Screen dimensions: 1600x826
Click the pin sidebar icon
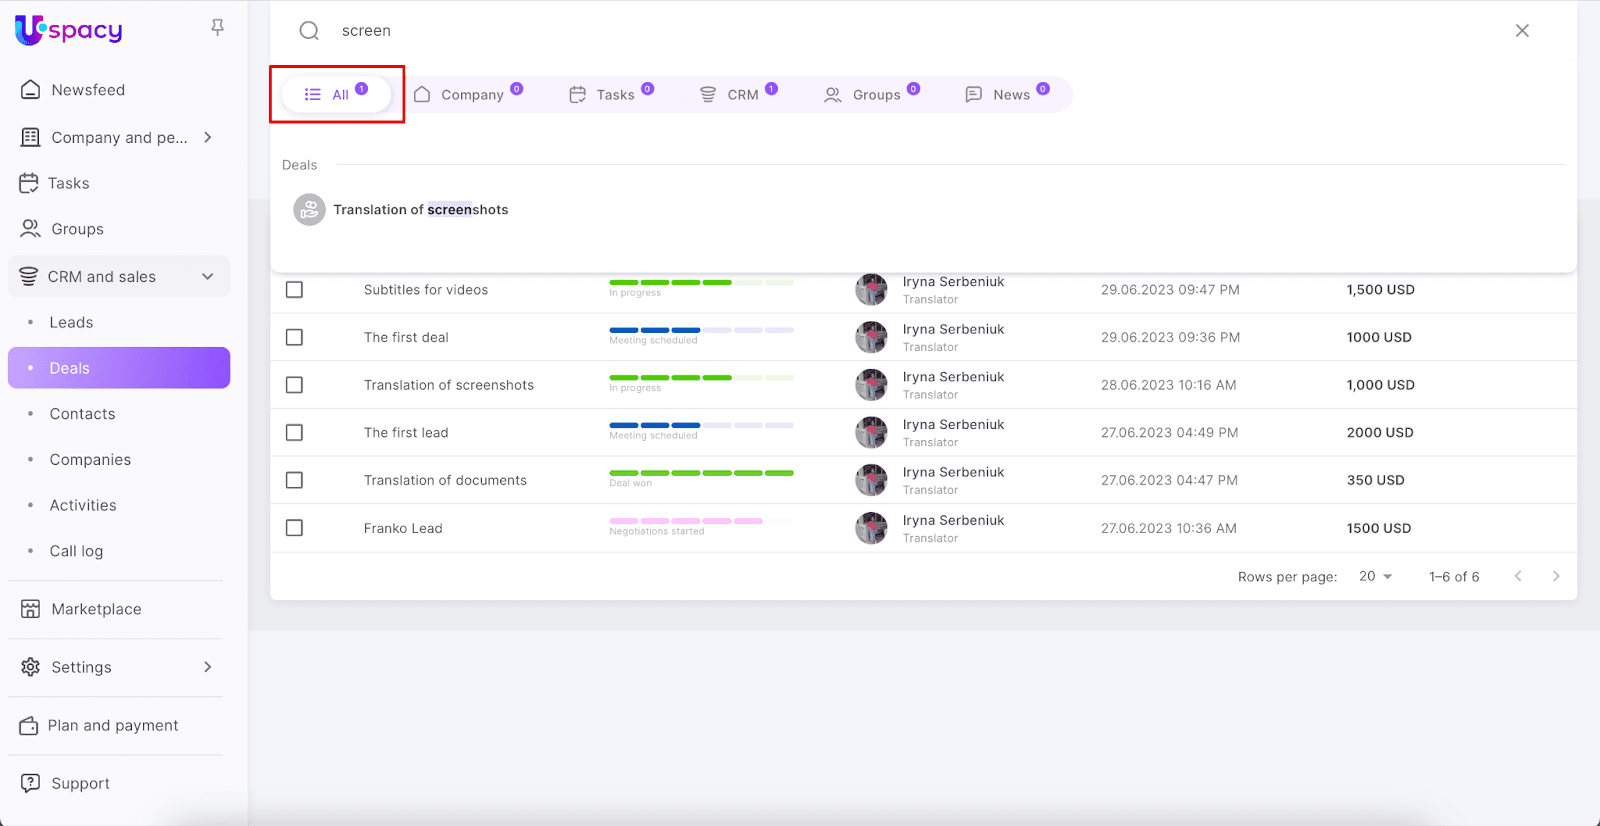click(x=217, y=28)
